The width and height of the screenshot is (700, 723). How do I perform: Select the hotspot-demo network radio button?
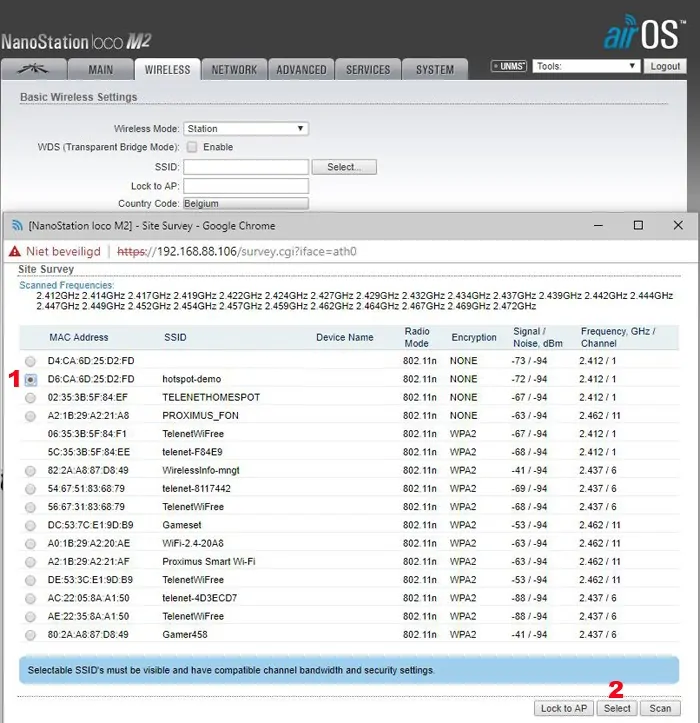tap(31, 380)
